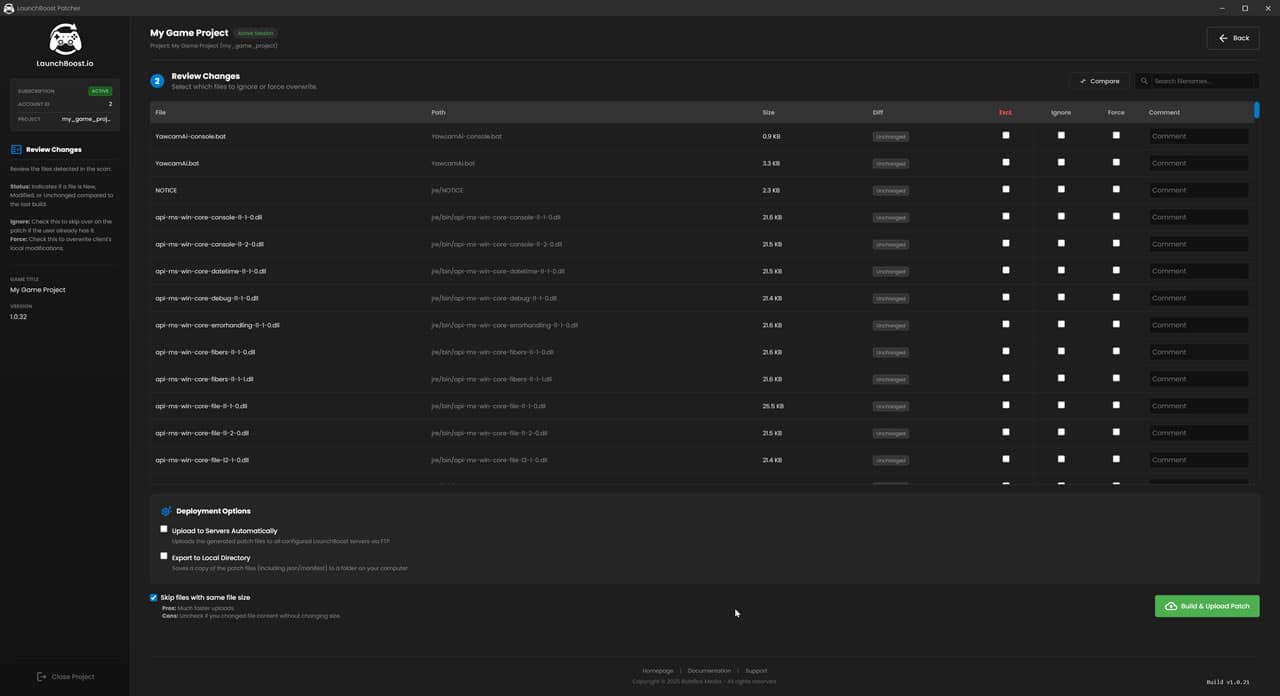Screen dimensions: 1280x696
Task: Check Ignore for api-ms-win-core-errorhandling-l1-1-0.dll
Action: point(1061,324)
